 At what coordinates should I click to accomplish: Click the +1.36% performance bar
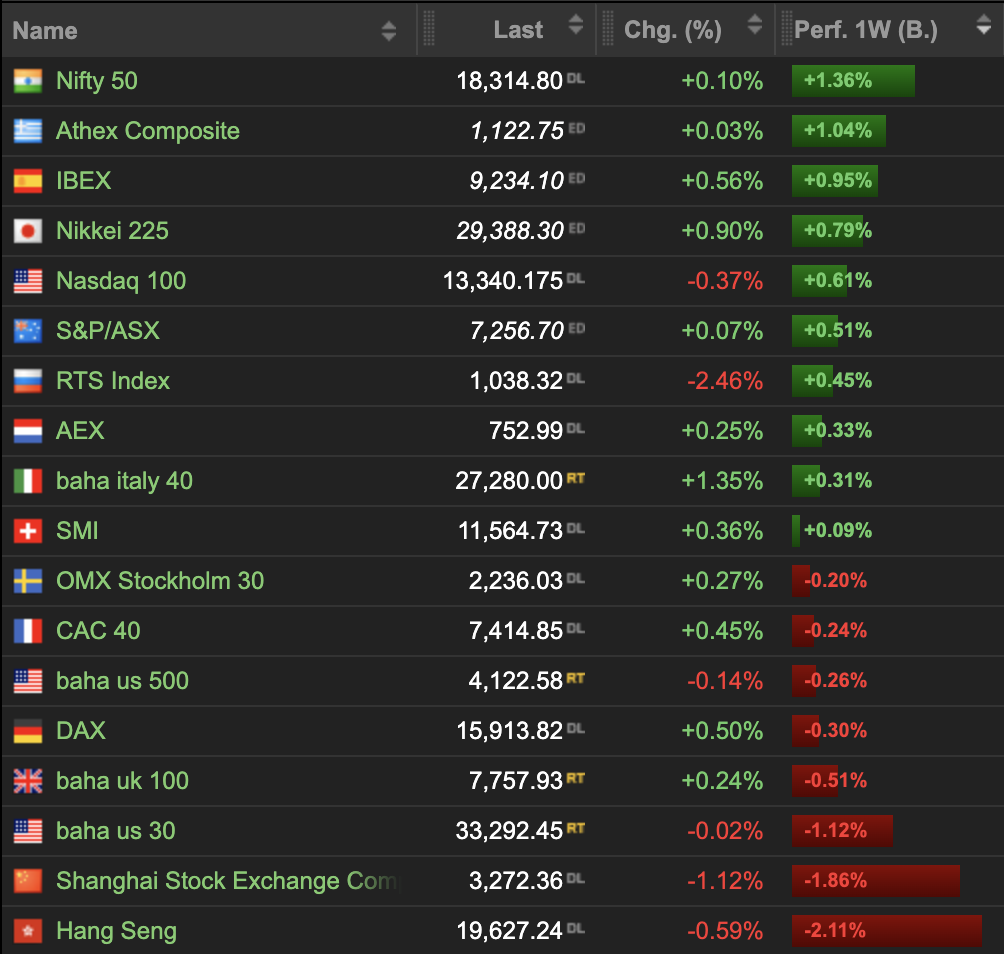point(853,81)
